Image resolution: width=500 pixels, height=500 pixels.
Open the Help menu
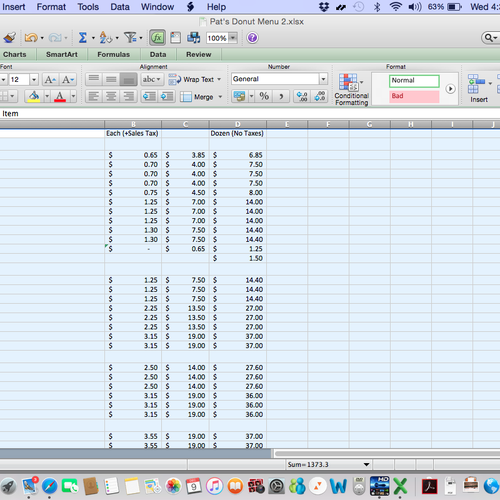click(x=216, y=7)
